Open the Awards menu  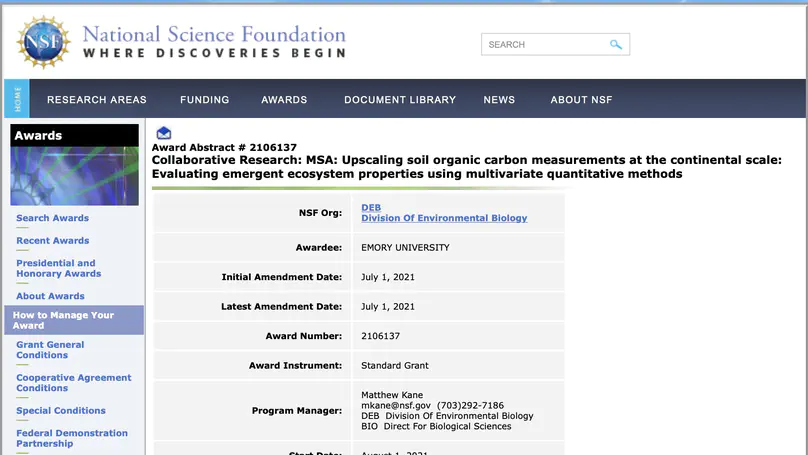pos(284,100)
